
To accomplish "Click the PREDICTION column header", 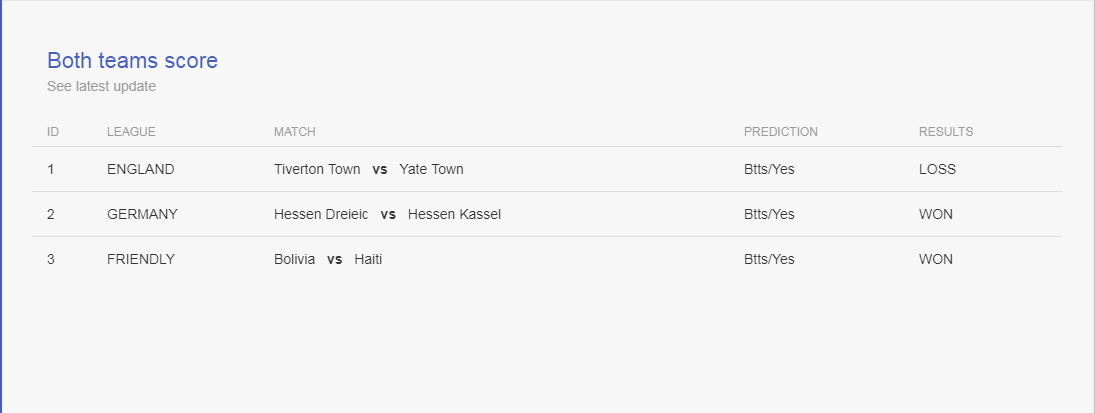I will pyautogui.click(x=780, y=132).
